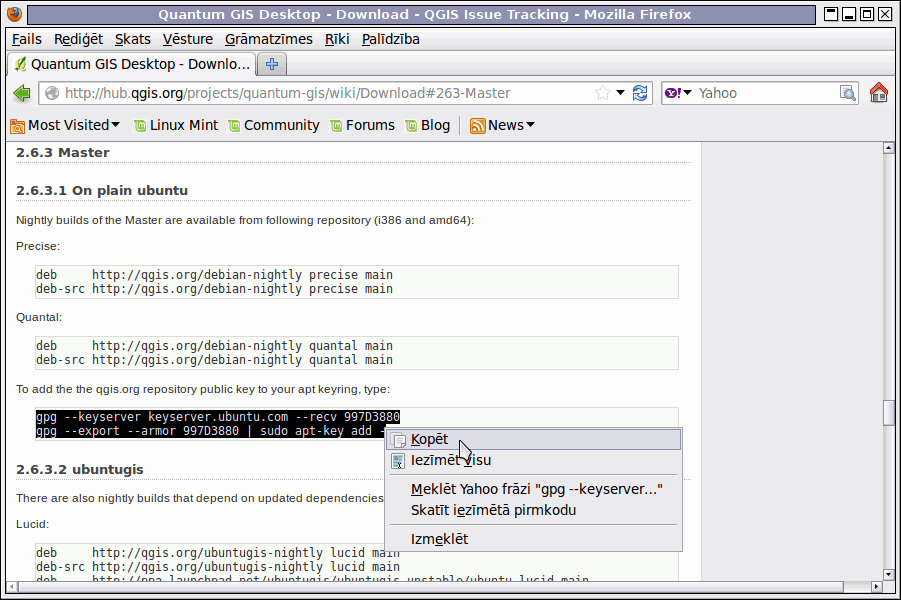Select Meklēt Yahoo frāzi context menu entry
901x600 pixels.
[x=534, y=489]
